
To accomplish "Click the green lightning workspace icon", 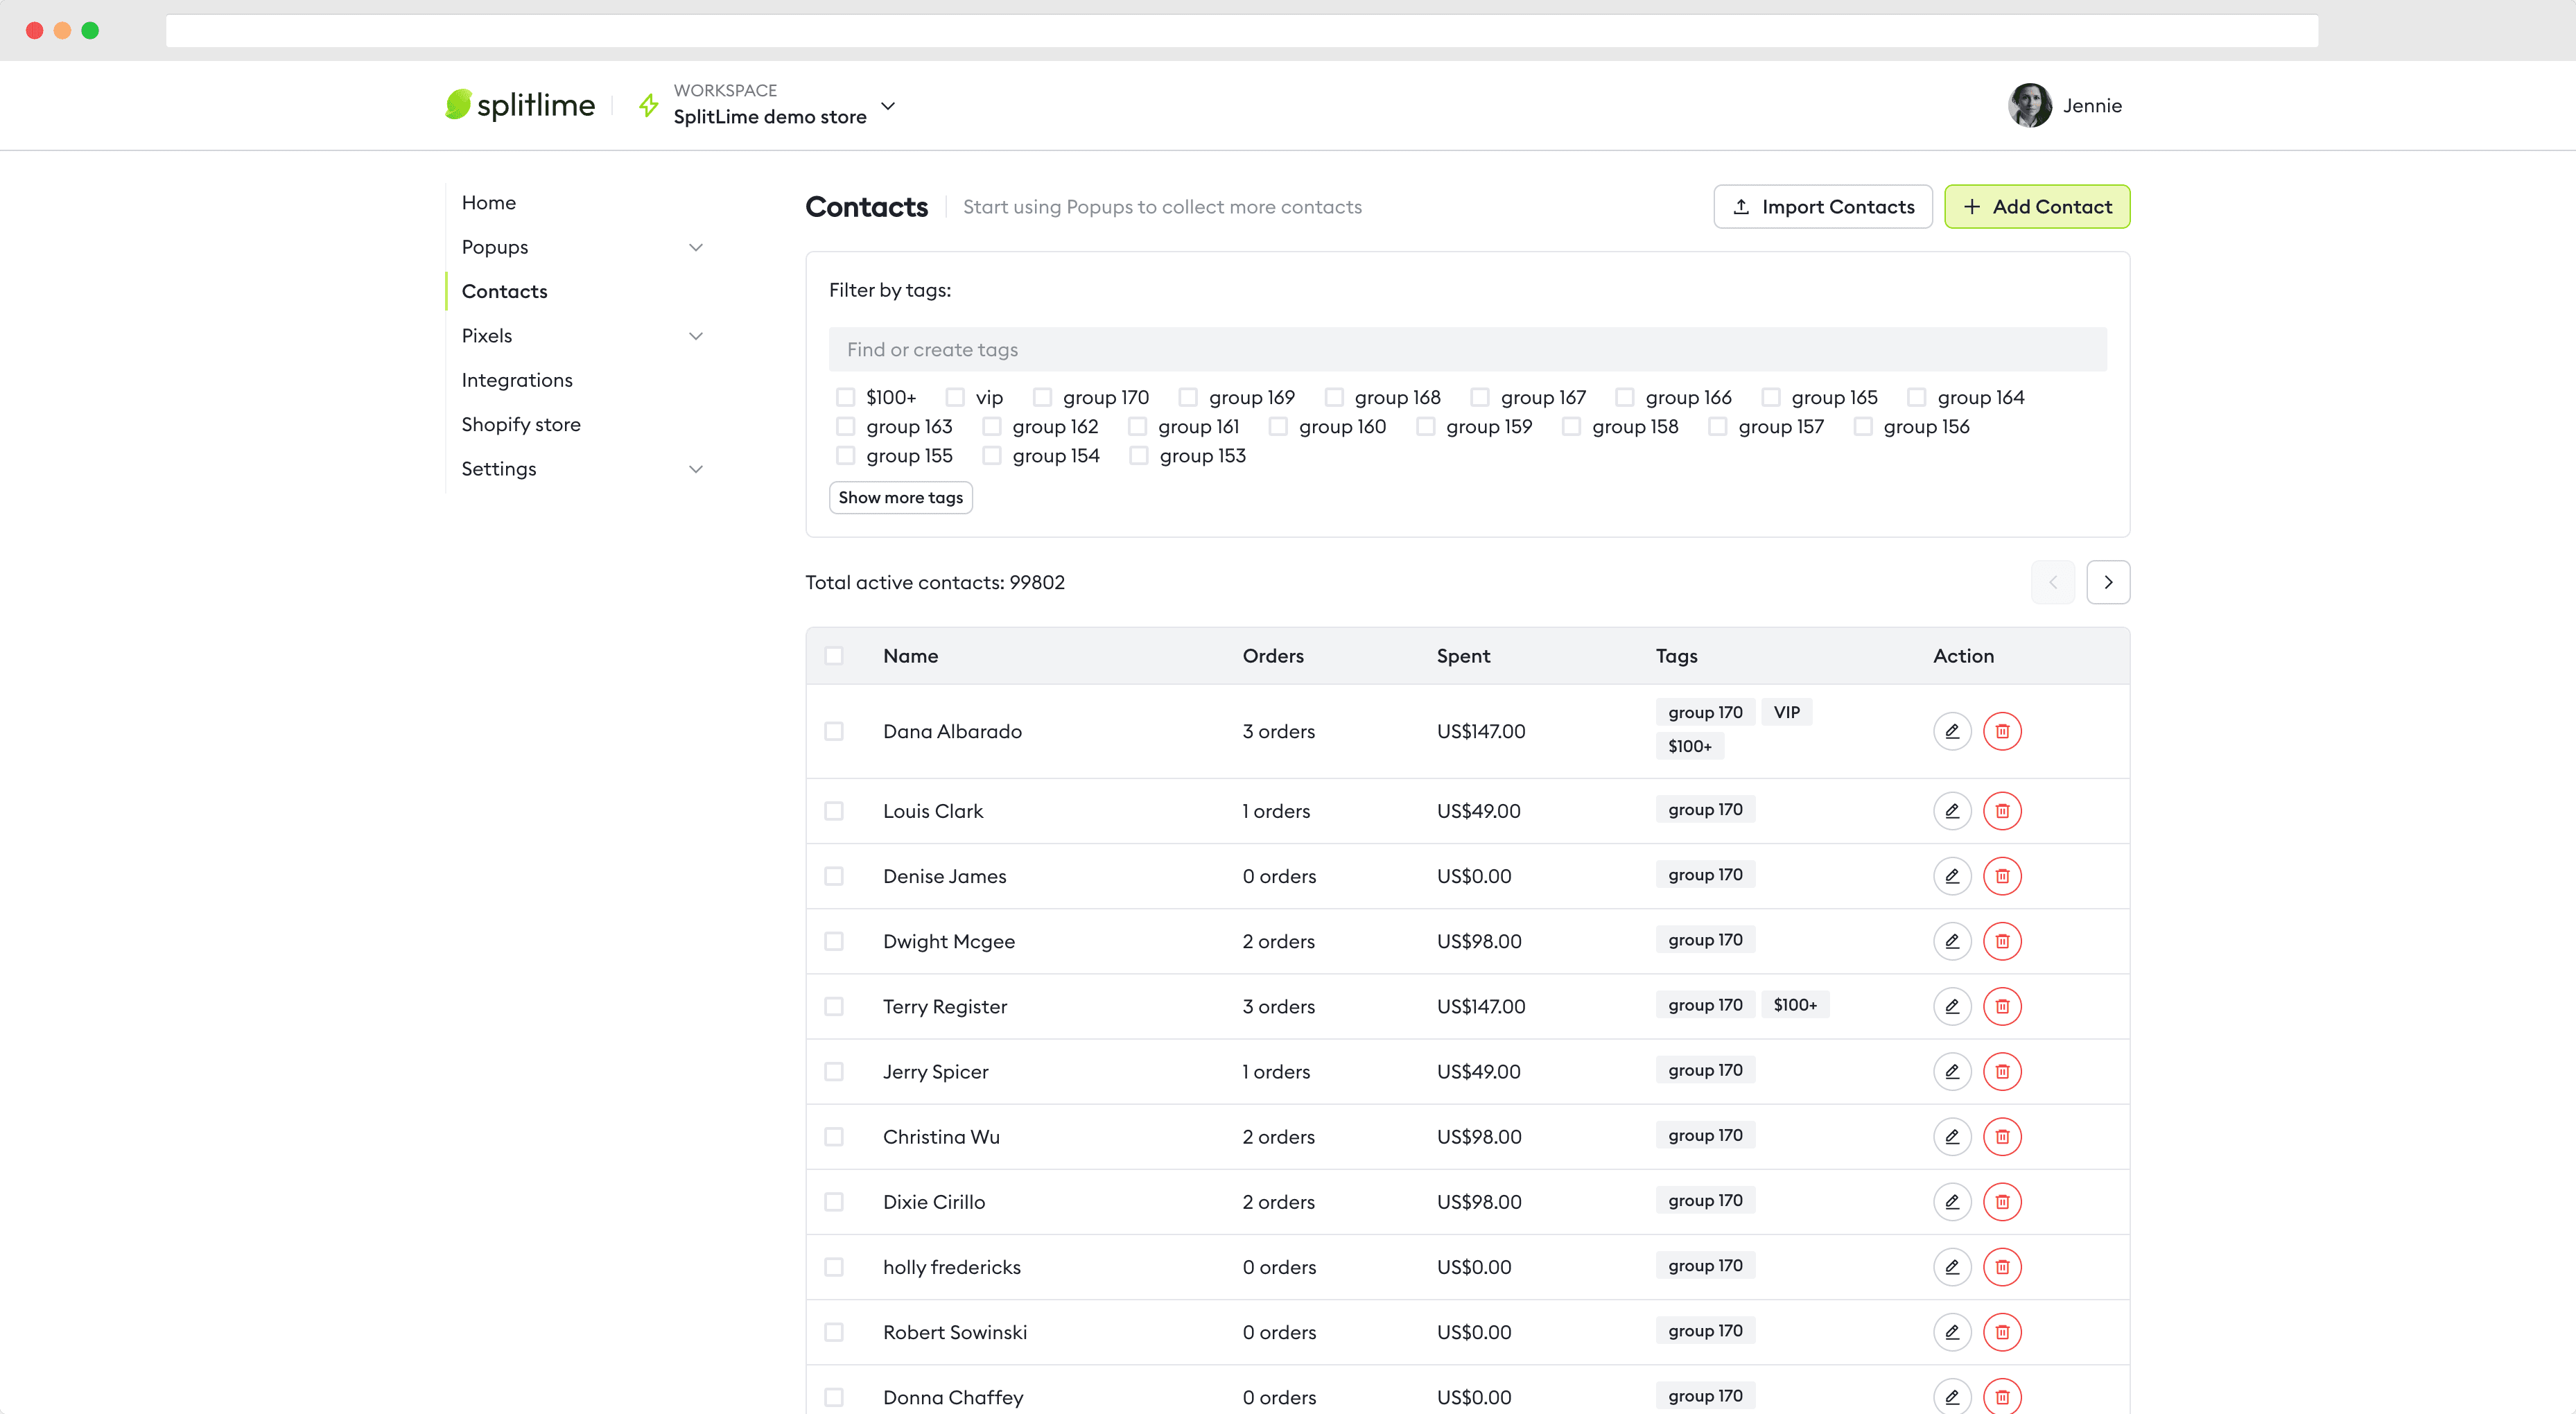I will point(649,105).
